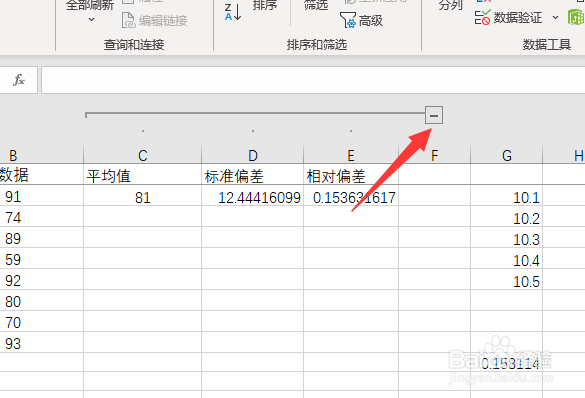The image size is (585, 398).
Task: Select the cell containing 0.153631617
Action: pyautogui.click(x=351, y=195)
